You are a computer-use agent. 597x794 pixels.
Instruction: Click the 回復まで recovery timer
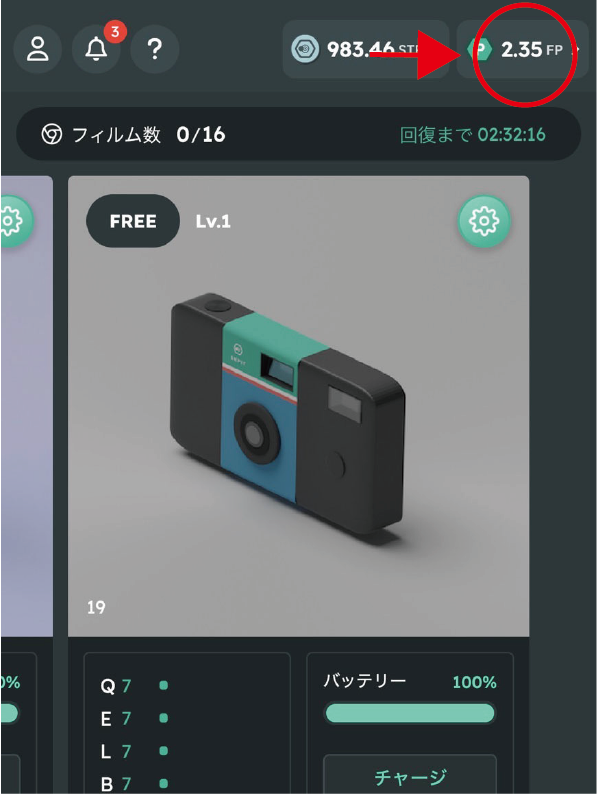tap(472, 135)
